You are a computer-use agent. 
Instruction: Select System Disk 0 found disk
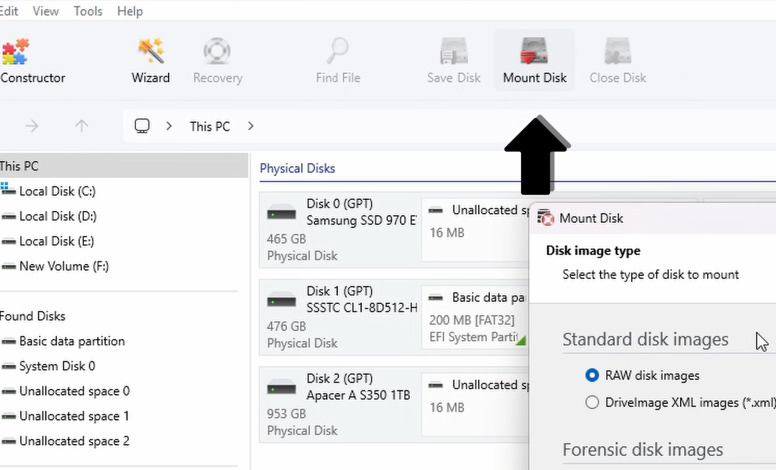pos(57,366)
